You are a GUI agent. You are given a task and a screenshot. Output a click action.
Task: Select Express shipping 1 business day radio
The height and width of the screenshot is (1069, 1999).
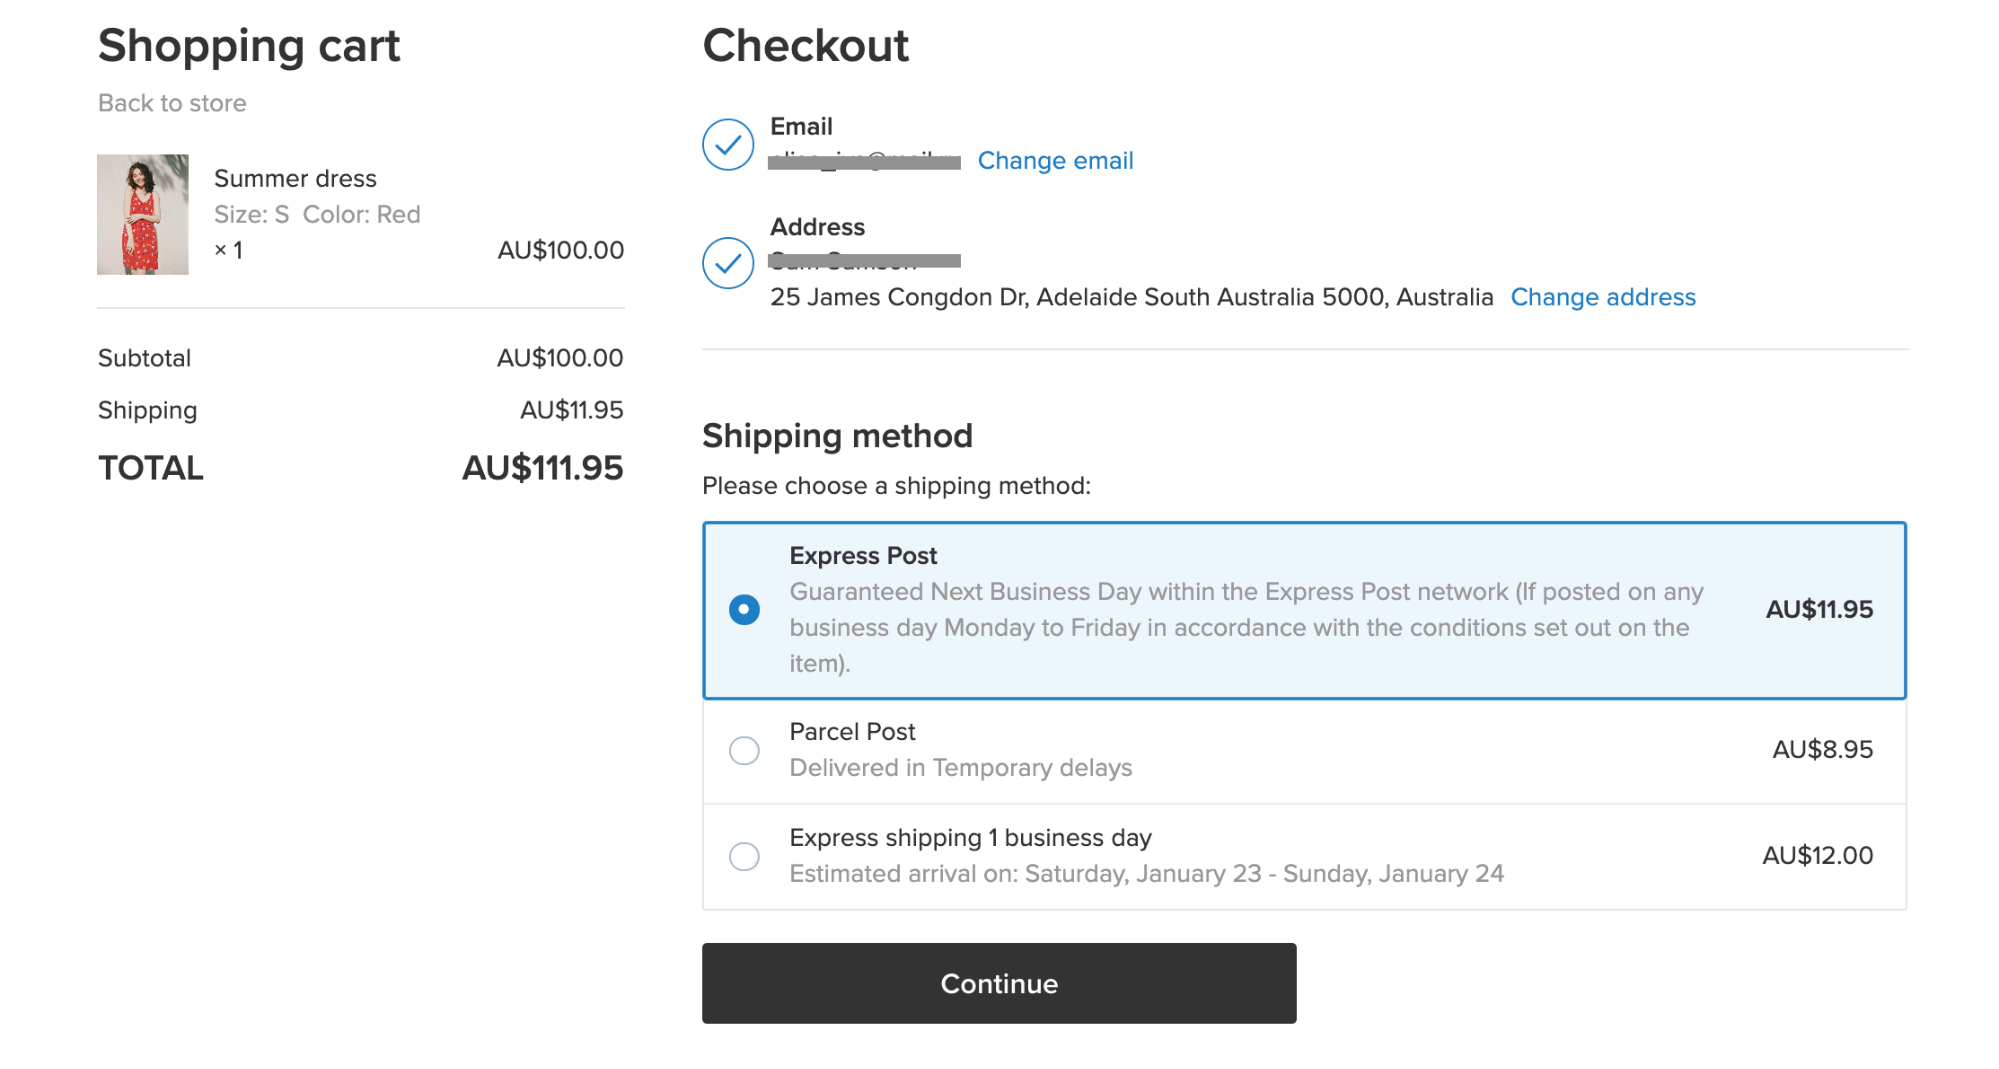coord(744,856)
